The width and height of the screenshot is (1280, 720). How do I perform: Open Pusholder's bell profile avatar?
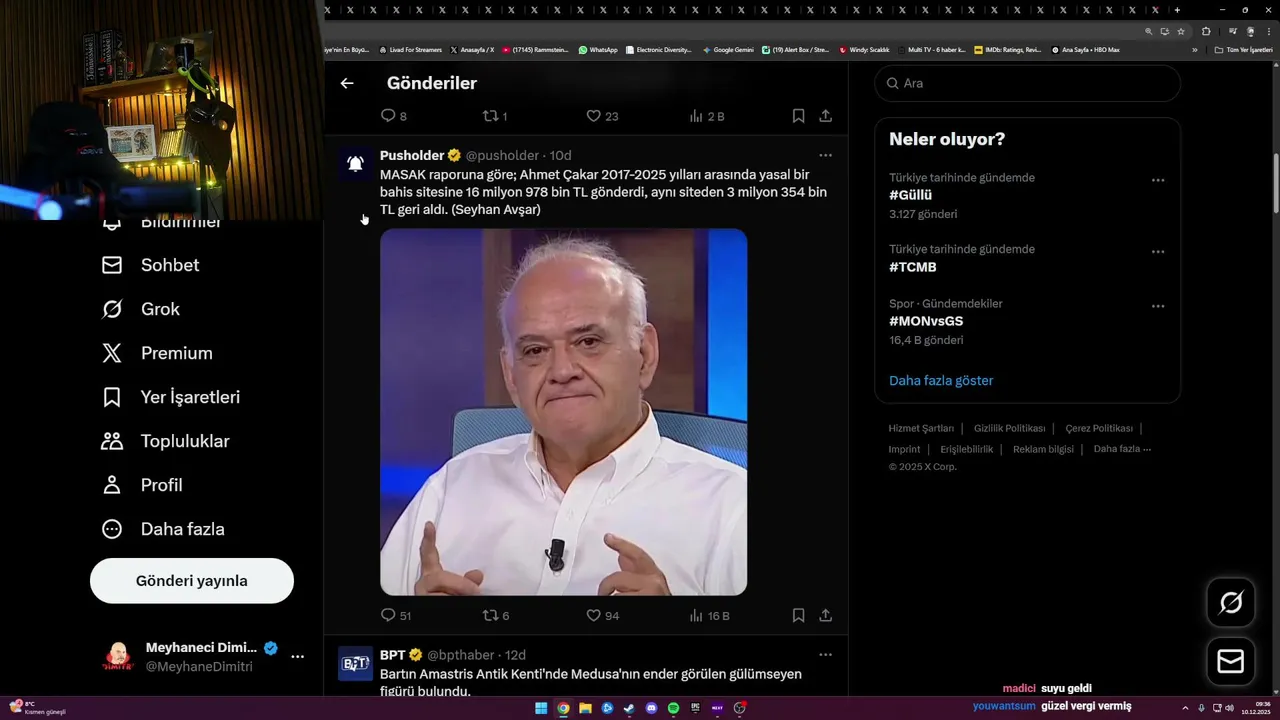coord(355,164)
